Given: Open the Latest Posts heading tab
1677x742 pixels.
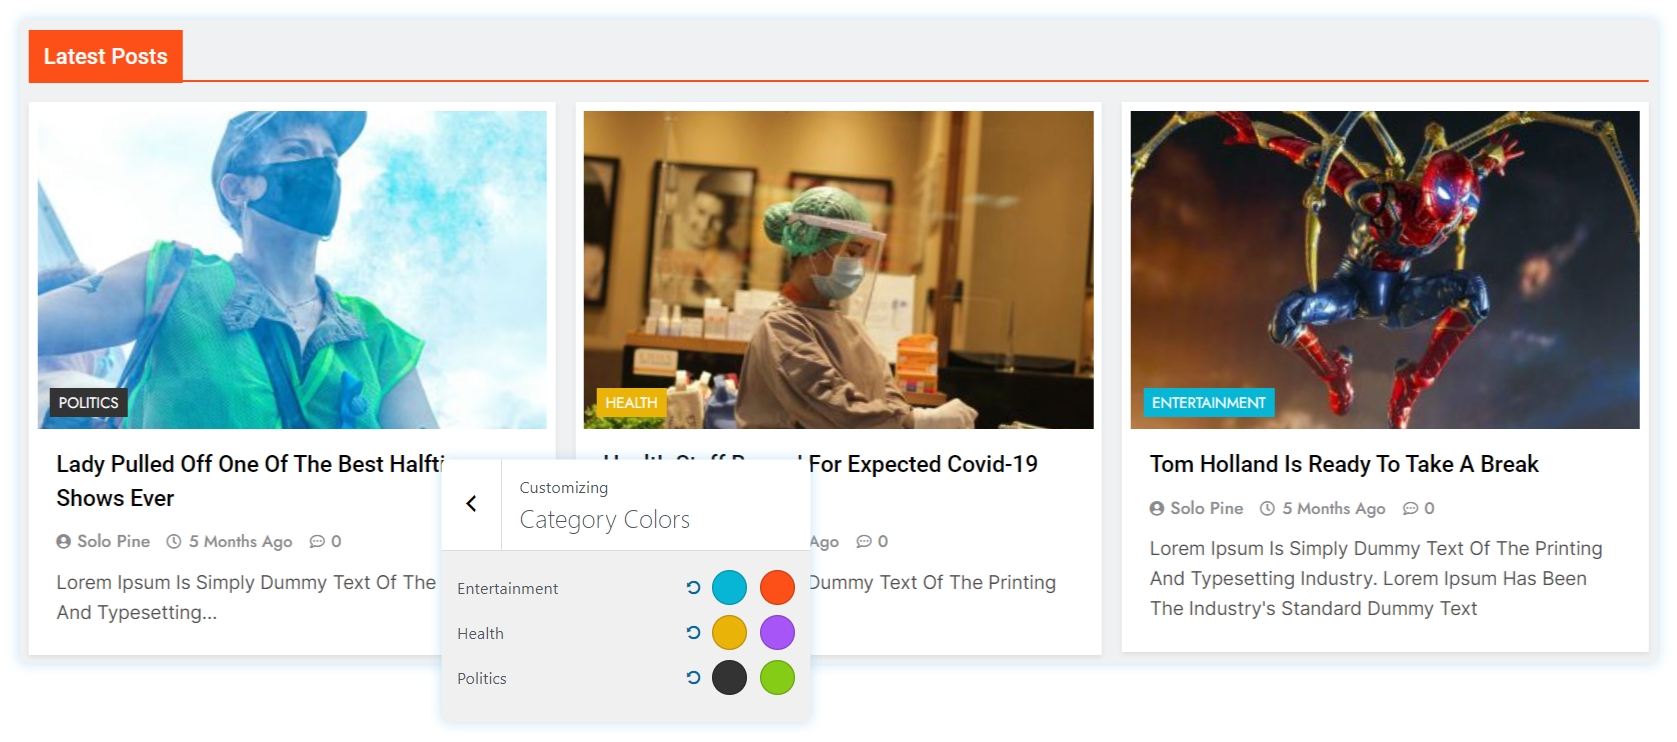Looking at the screenshot, I should (105, 57).
